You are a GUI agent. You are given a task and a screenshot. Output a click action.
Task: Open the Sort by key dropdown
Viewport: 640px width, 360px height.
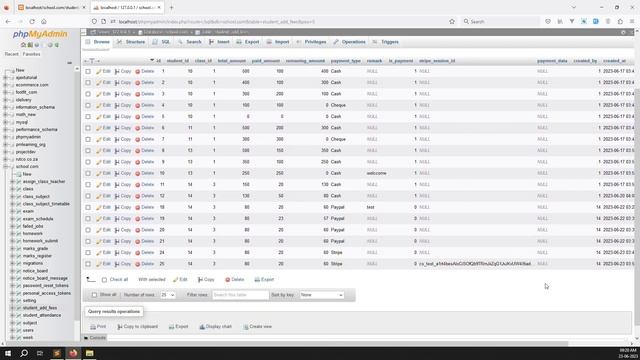[x=322, y=295]
